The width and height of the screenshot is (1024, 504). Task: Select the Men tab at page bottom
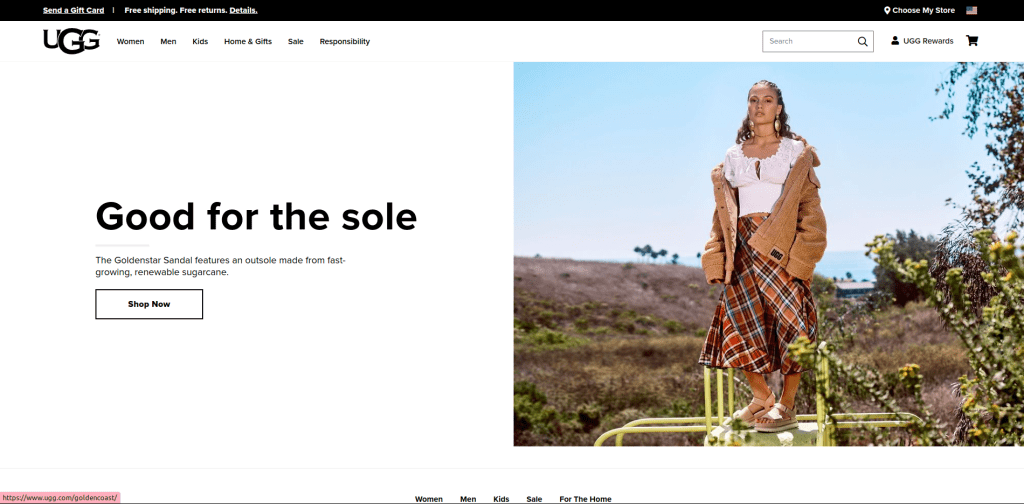point(468,499)
